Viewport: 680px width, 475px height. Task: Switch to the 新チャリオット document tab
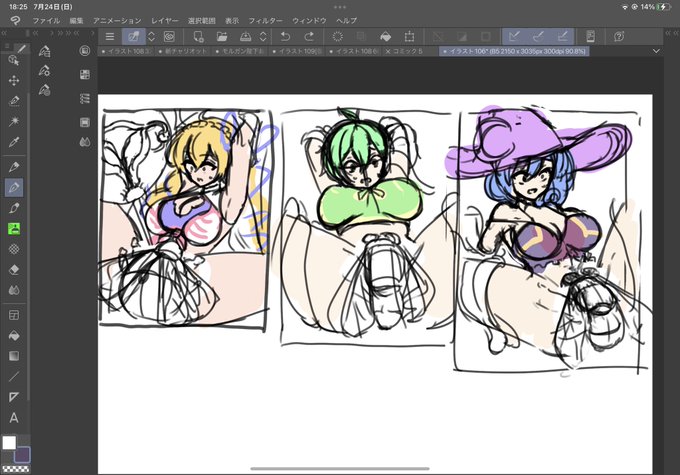coord(183,51)
